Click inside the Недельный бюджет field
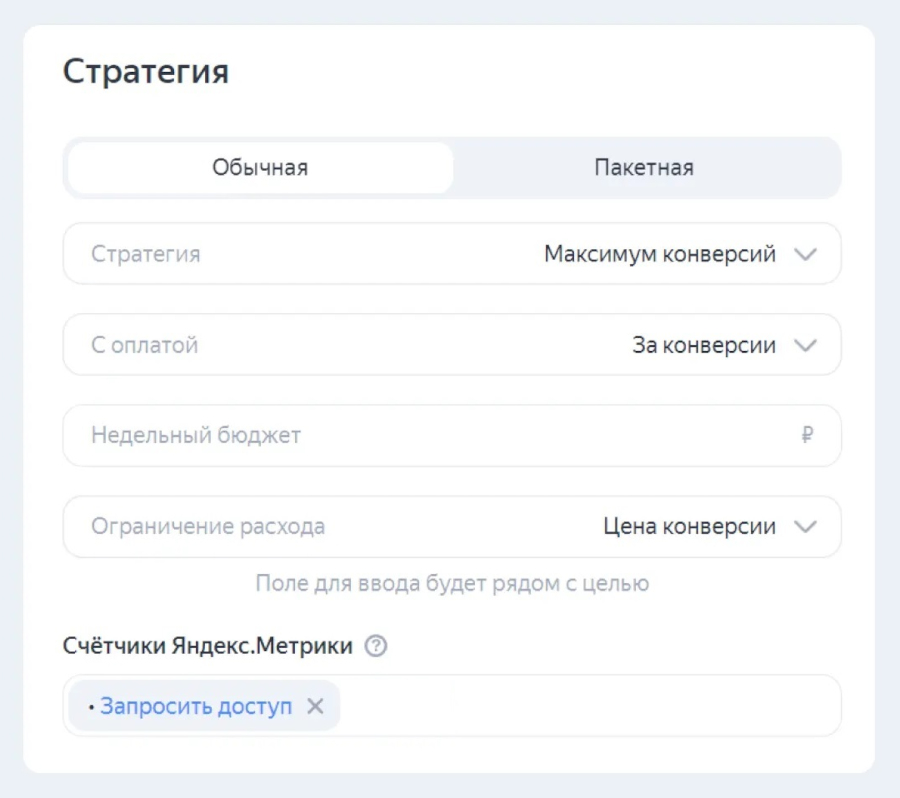The height and width of the screenshot is (798, 900). (300, 436)
